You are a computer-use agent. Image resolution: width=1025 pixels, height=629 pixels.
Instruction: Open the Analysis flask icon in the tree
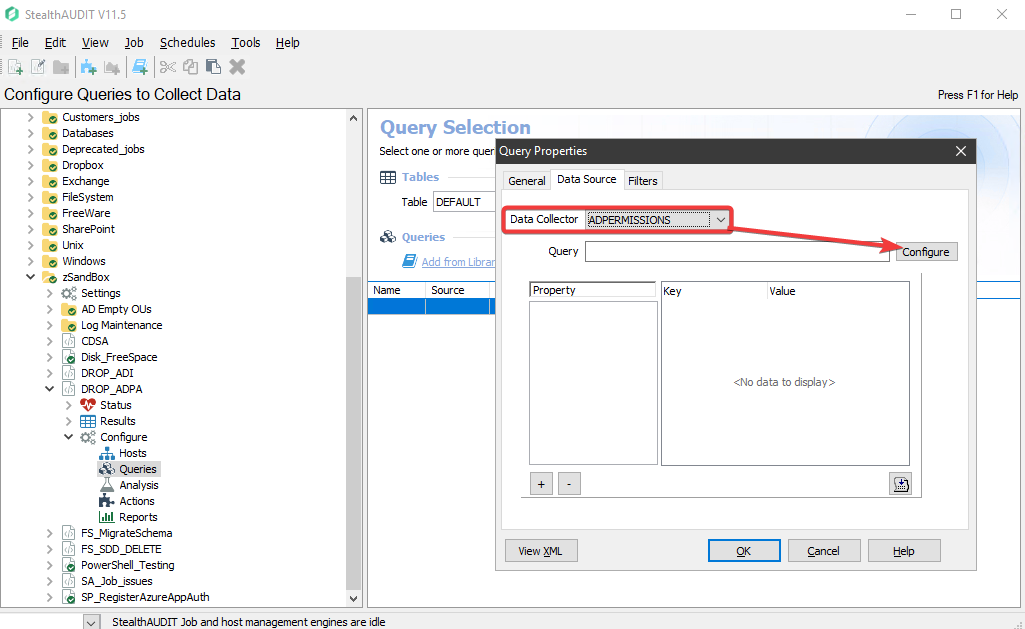[107, 485]
